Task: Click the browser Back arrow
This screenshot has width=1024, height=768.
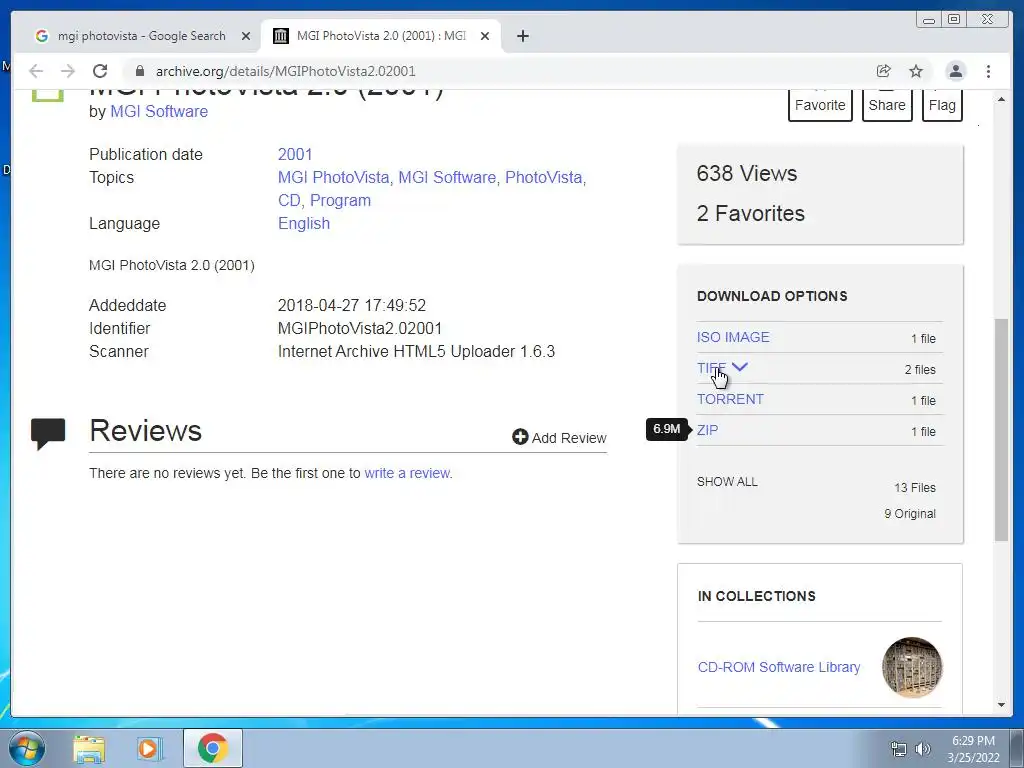Action: click(x=36, y=71)
